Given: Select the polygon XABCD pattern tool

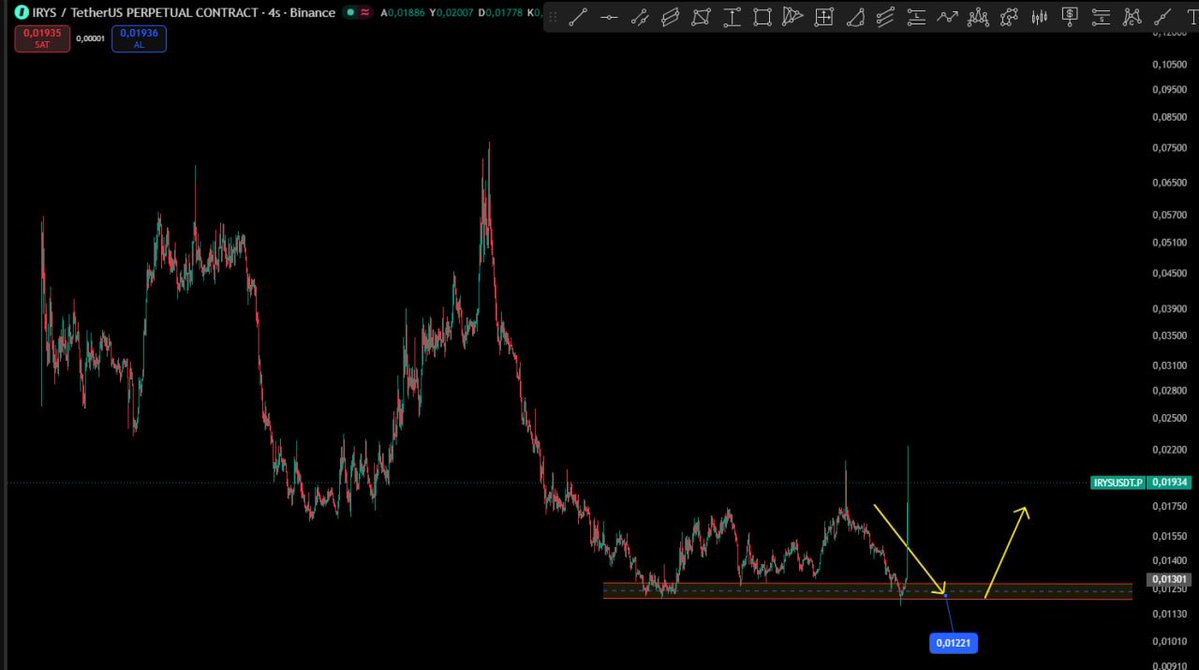Looking at the screenshot, I should pos(1009,17).
